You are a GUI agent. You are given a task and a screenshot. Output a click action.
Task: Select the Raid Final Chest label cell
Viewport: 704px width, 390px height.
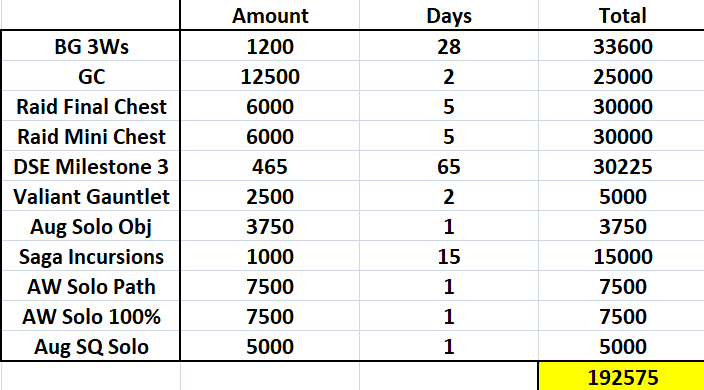tap(91, 106)
